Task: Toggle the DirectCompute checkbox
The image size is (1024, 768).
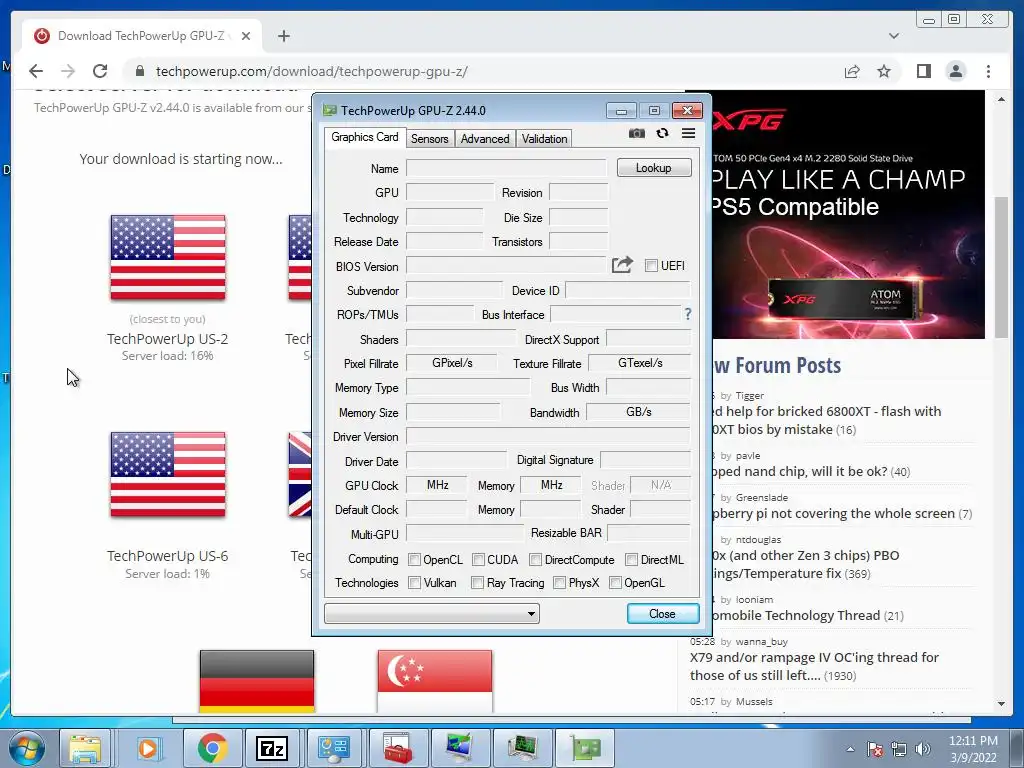Action: 536,560
